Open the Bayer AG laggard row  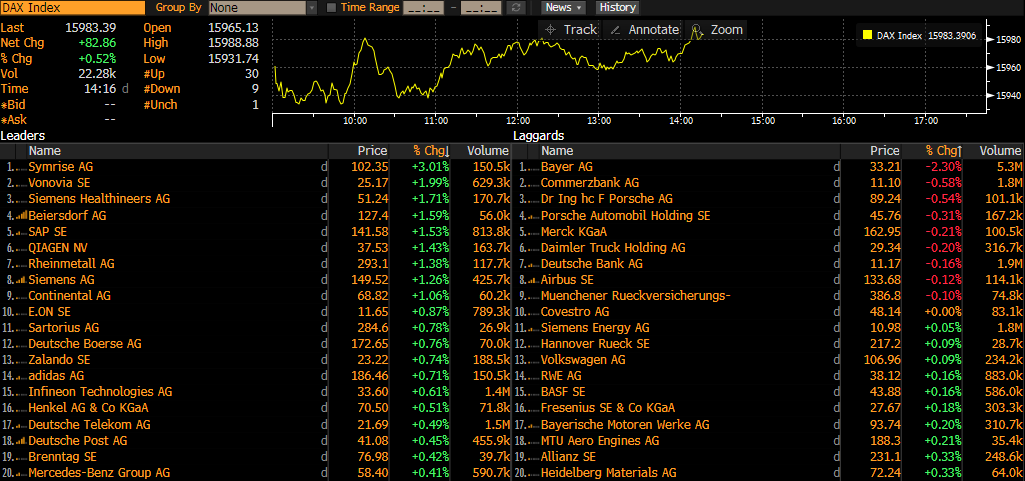point(567,167)
